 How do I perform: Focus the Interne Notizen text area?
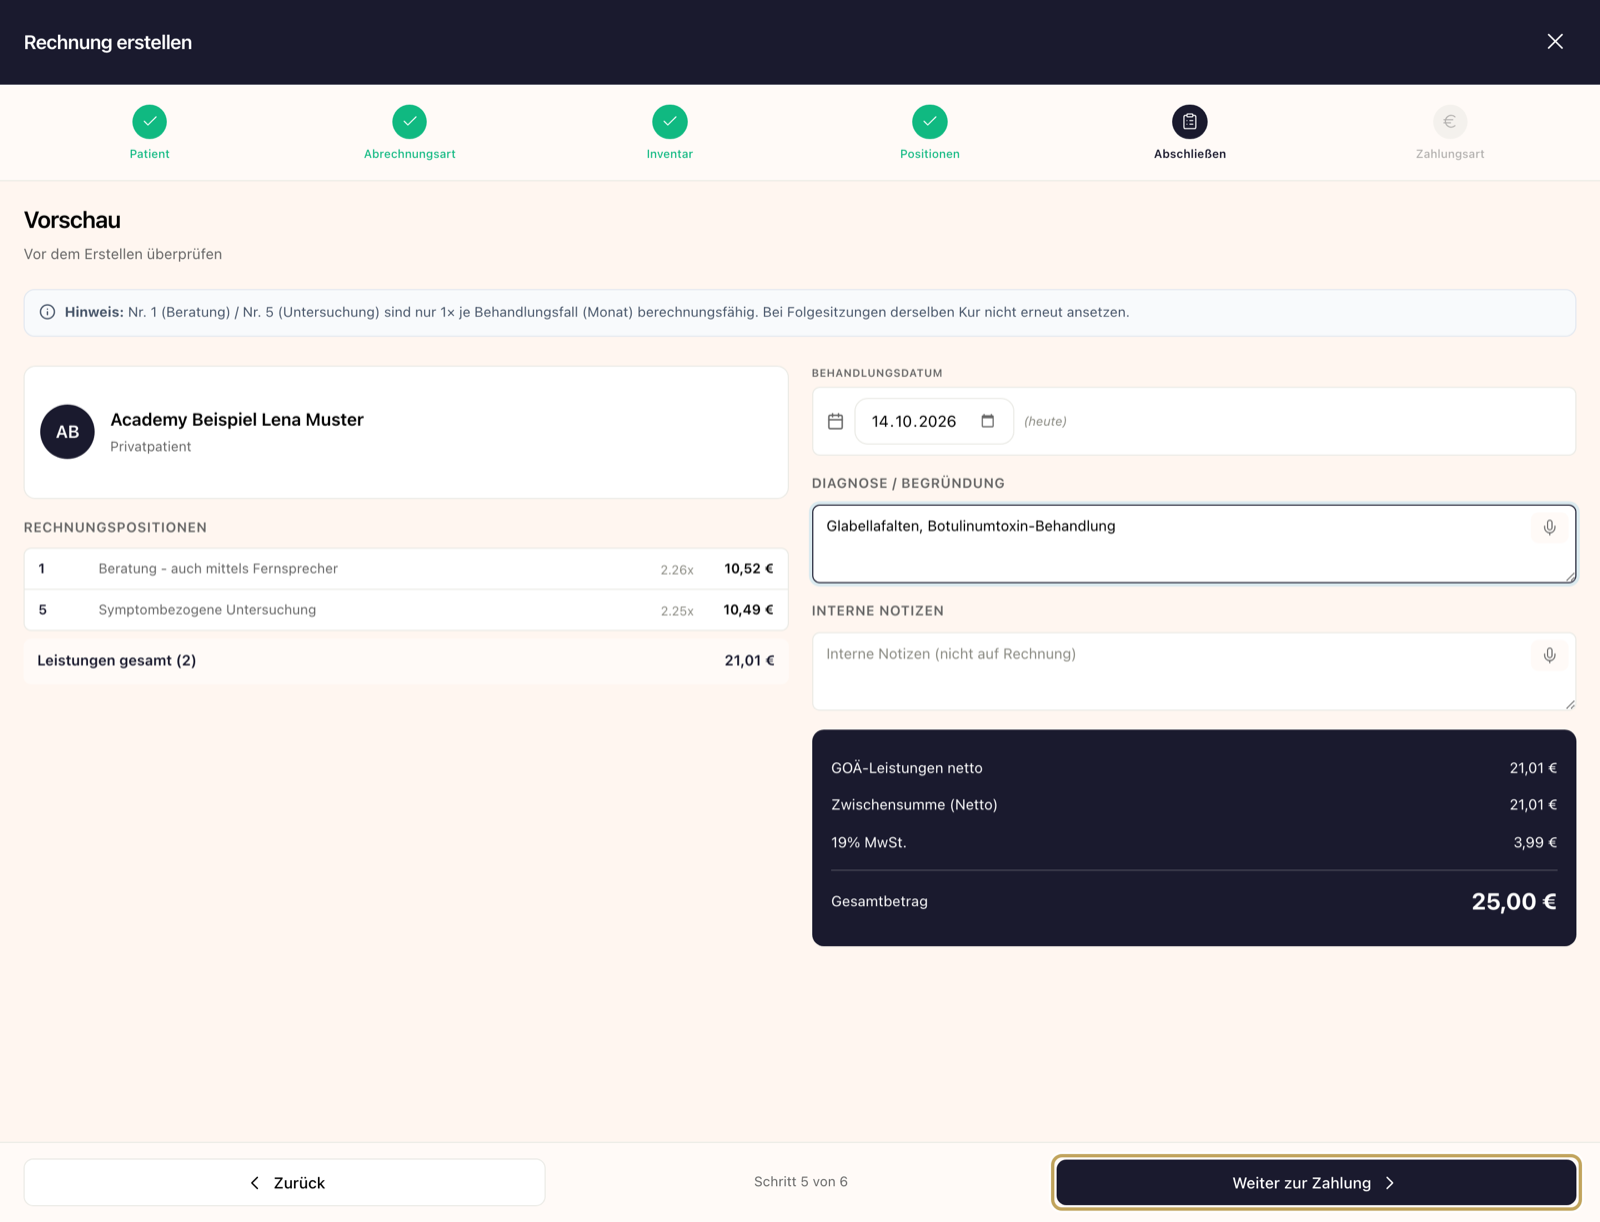pyautogui.click(x=1194, y=671)
